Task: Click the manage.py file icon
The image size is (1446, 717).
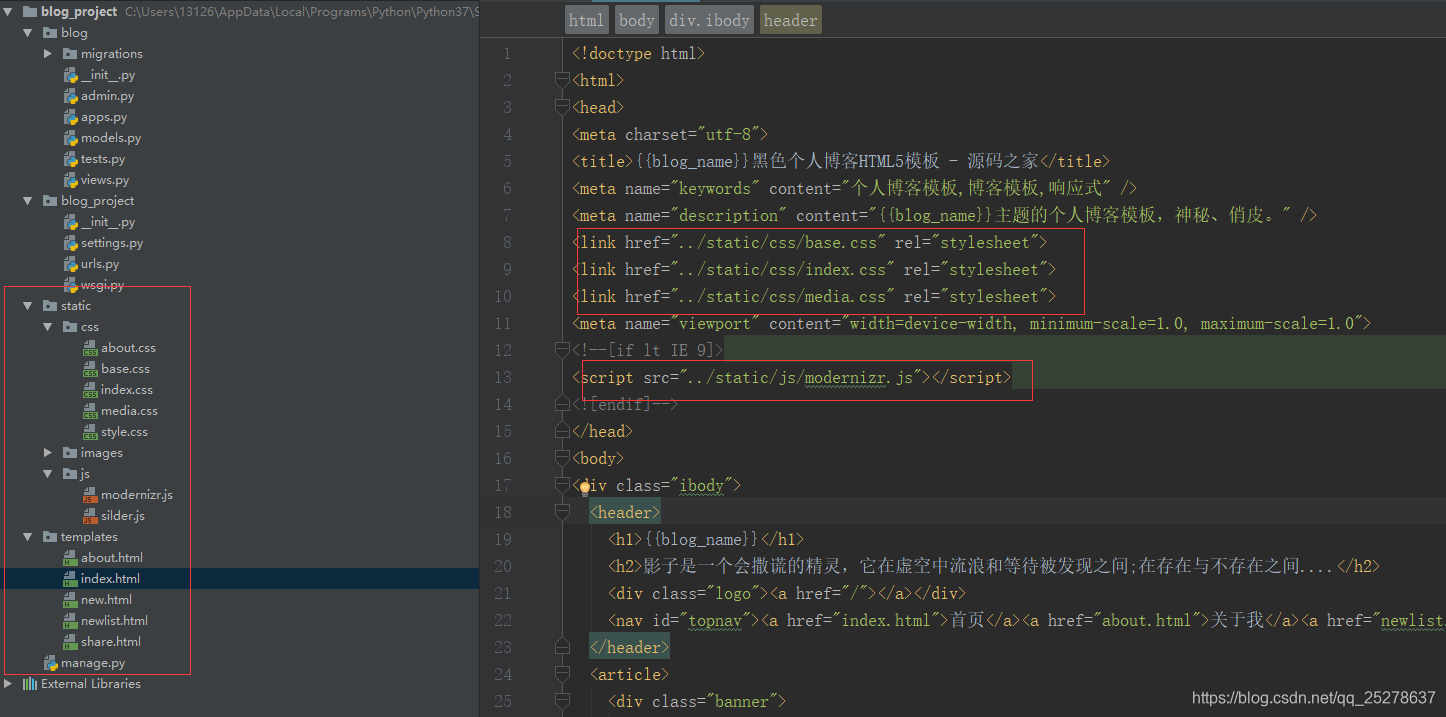Action: 51,663
